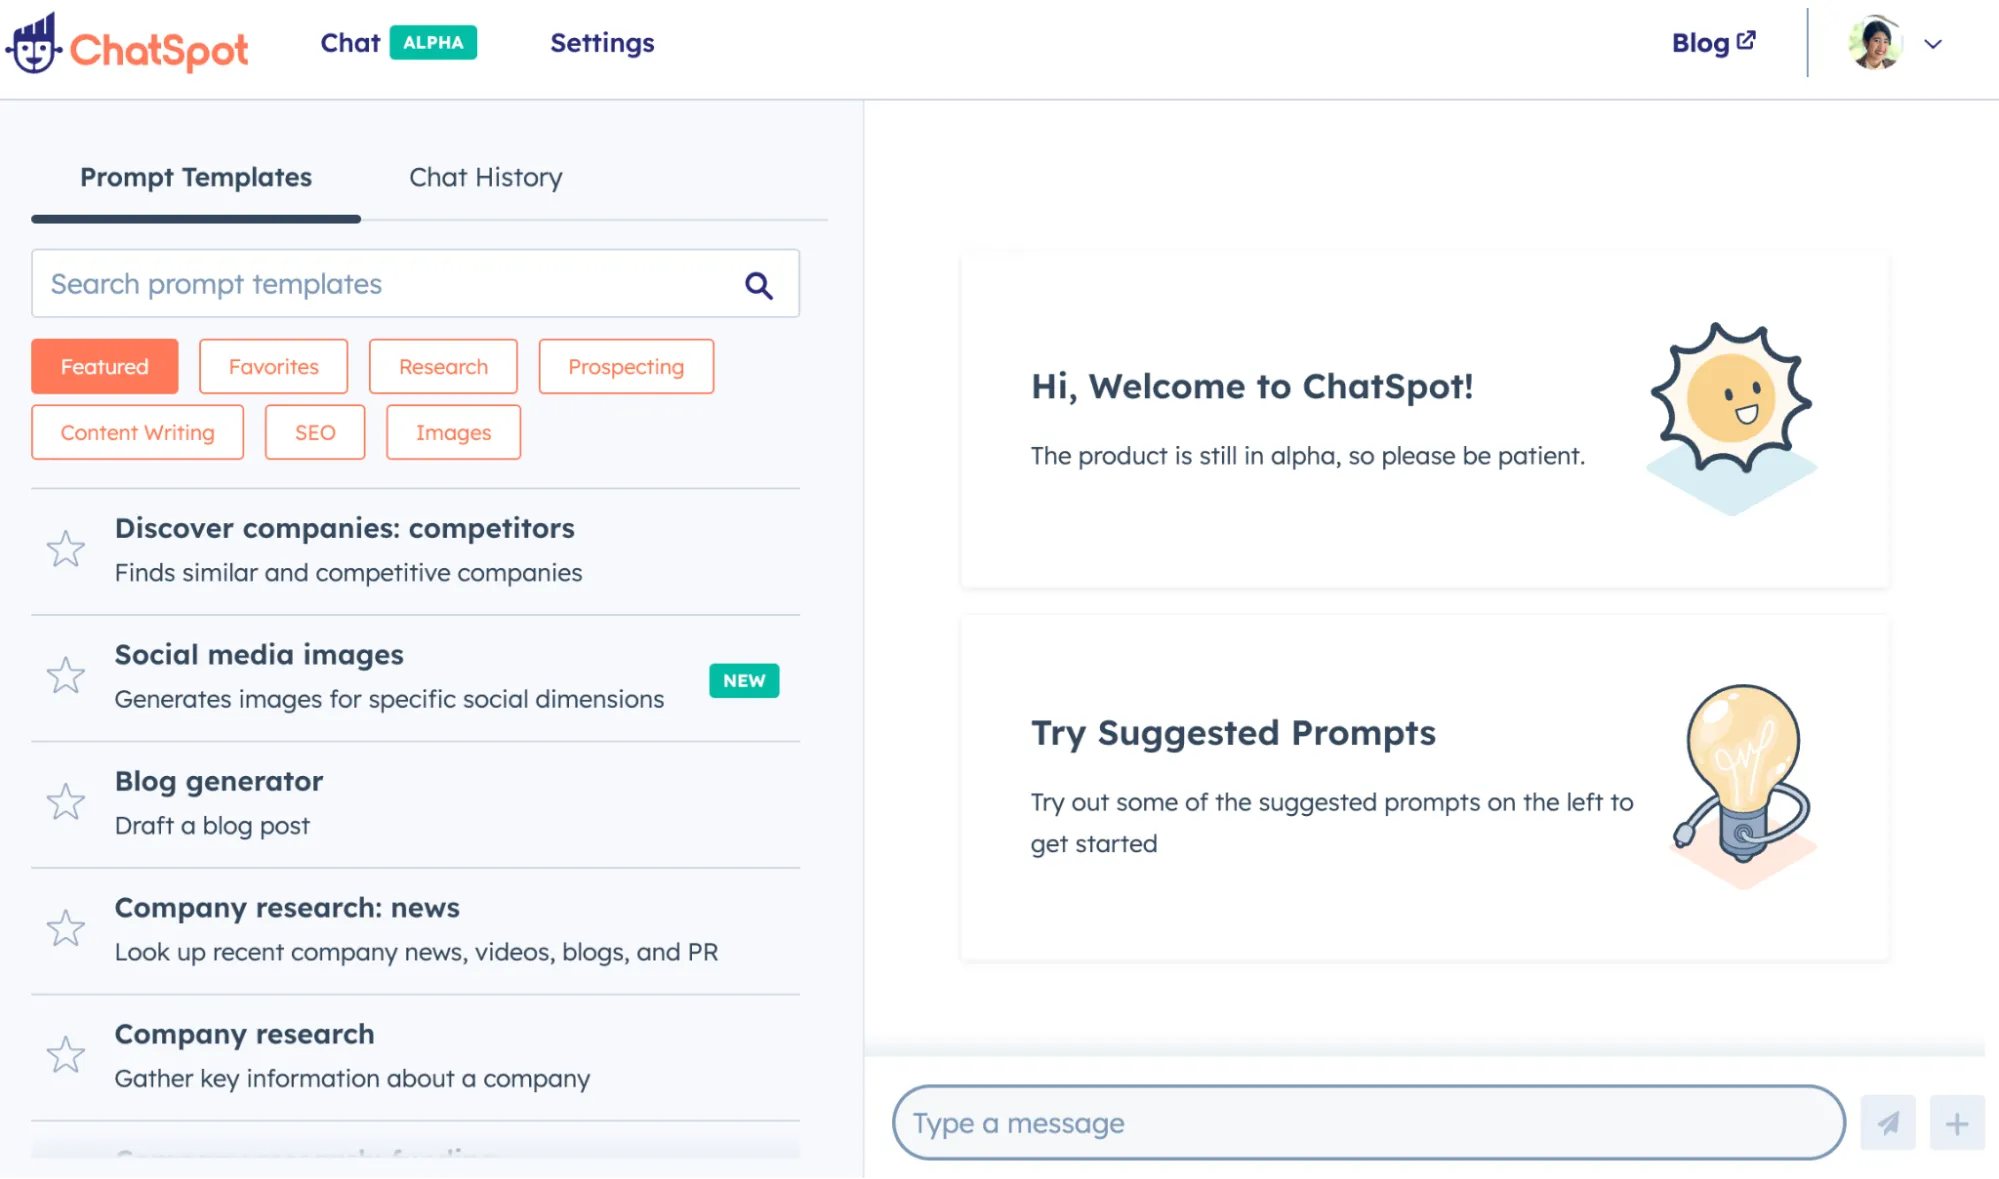Image resolution: width=1999 pixels, height=1179 pixels.
Task: Toggle favorite star for Blog generator
Action: (x=66, y=802)
